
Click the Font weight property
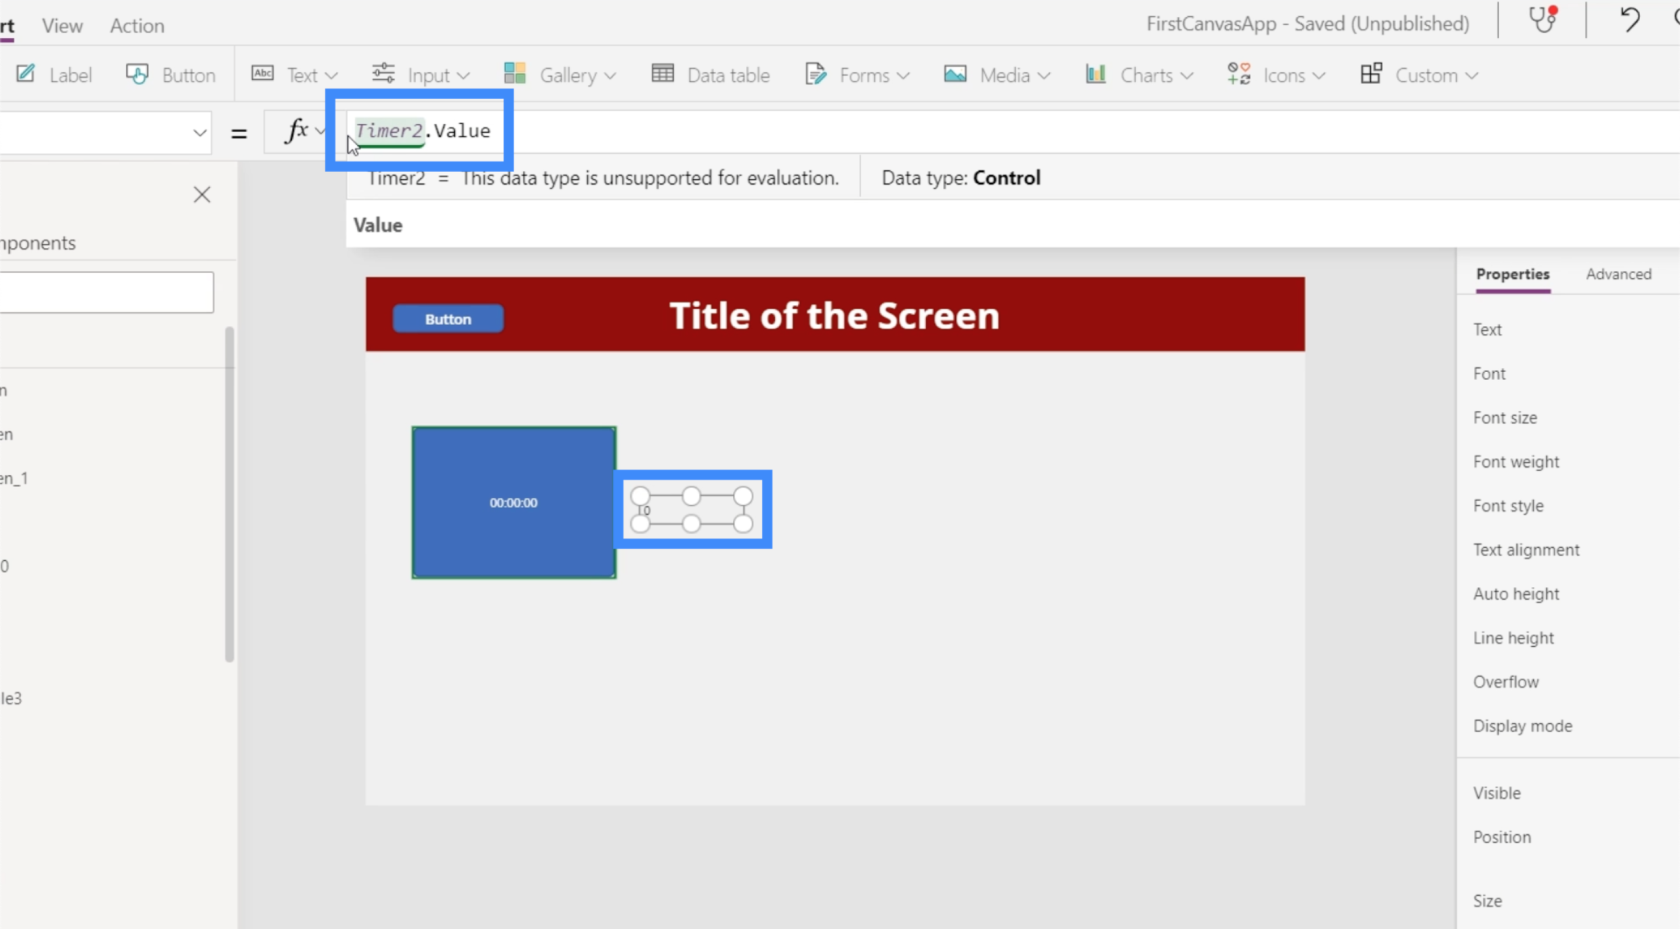pyautogui.click(x=1516, y=462)
